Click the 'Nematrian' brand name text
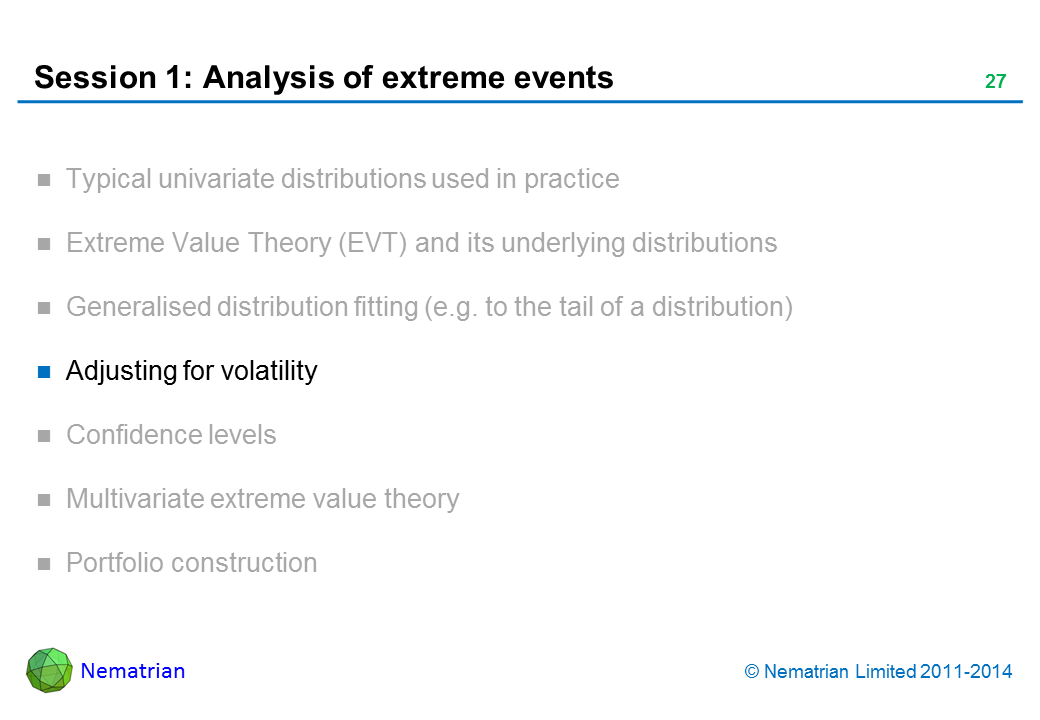Image resolution: width=1040 pixels, height=720 pixels. pyautogui.click(x=133, y=671)
